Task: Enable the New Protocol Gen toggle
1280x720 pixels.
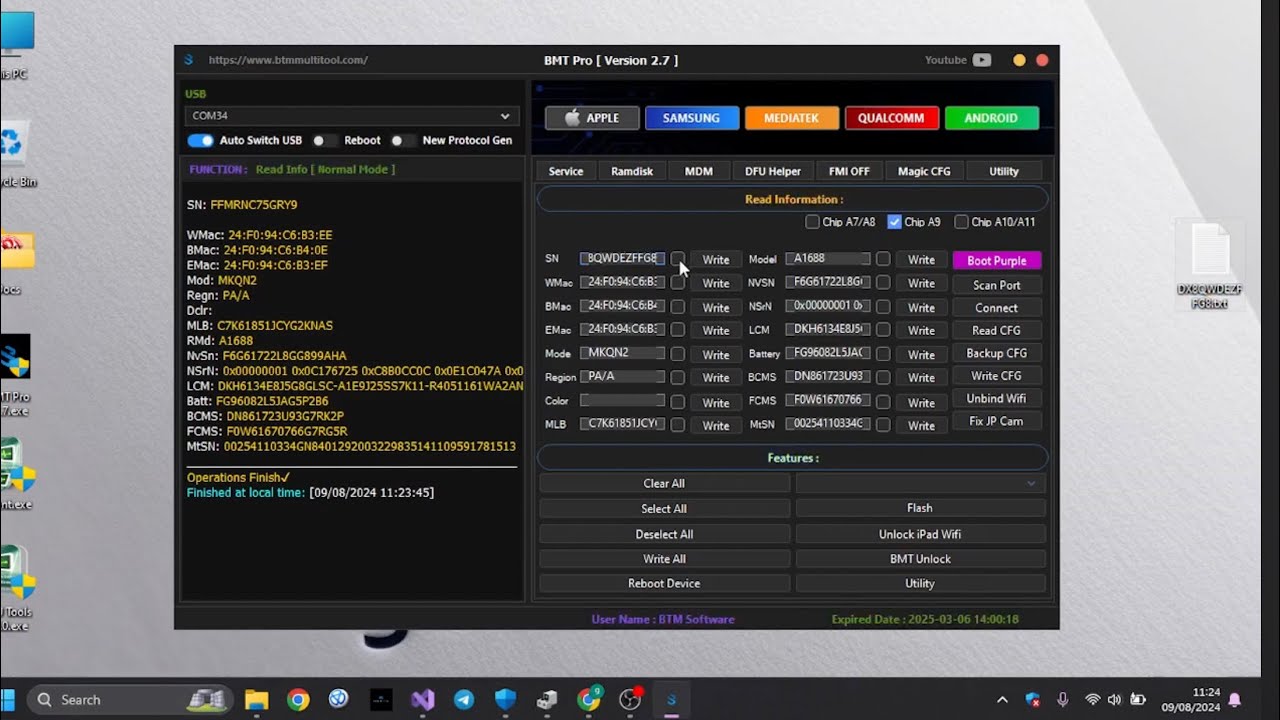Action: (401, 141)
